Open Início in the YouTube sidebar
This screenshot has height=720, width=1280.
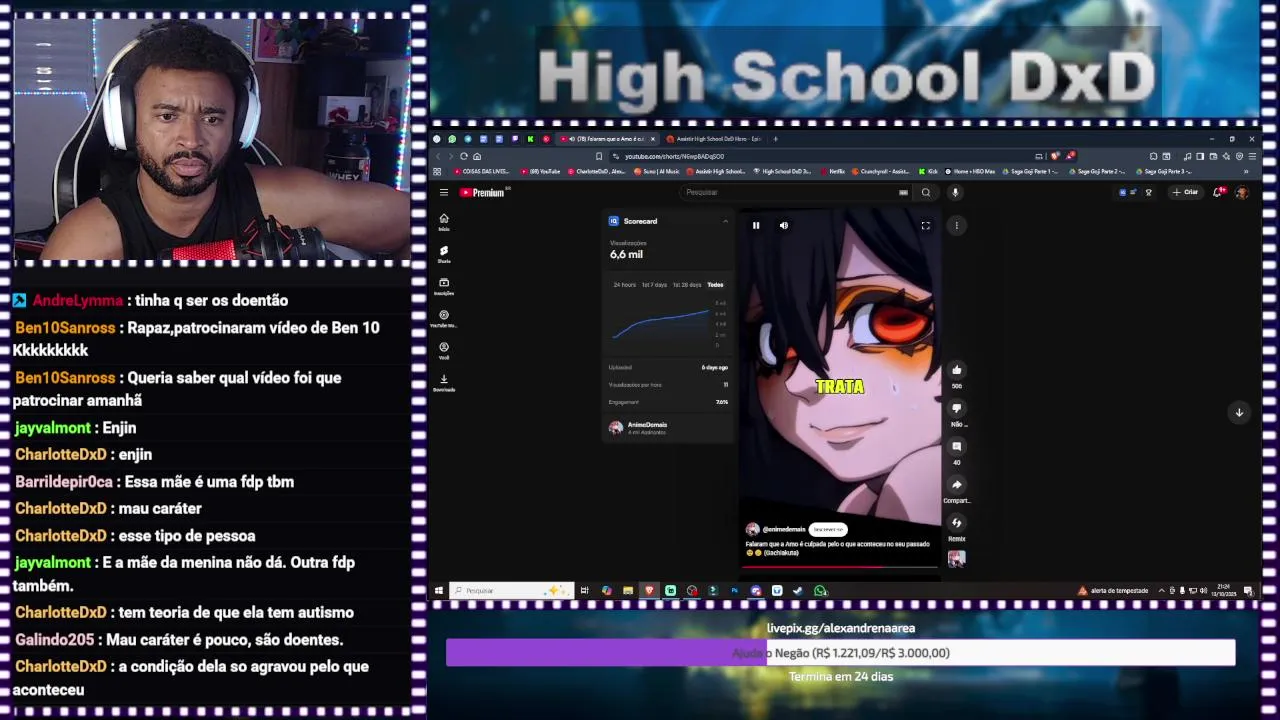tap(444, 222)
